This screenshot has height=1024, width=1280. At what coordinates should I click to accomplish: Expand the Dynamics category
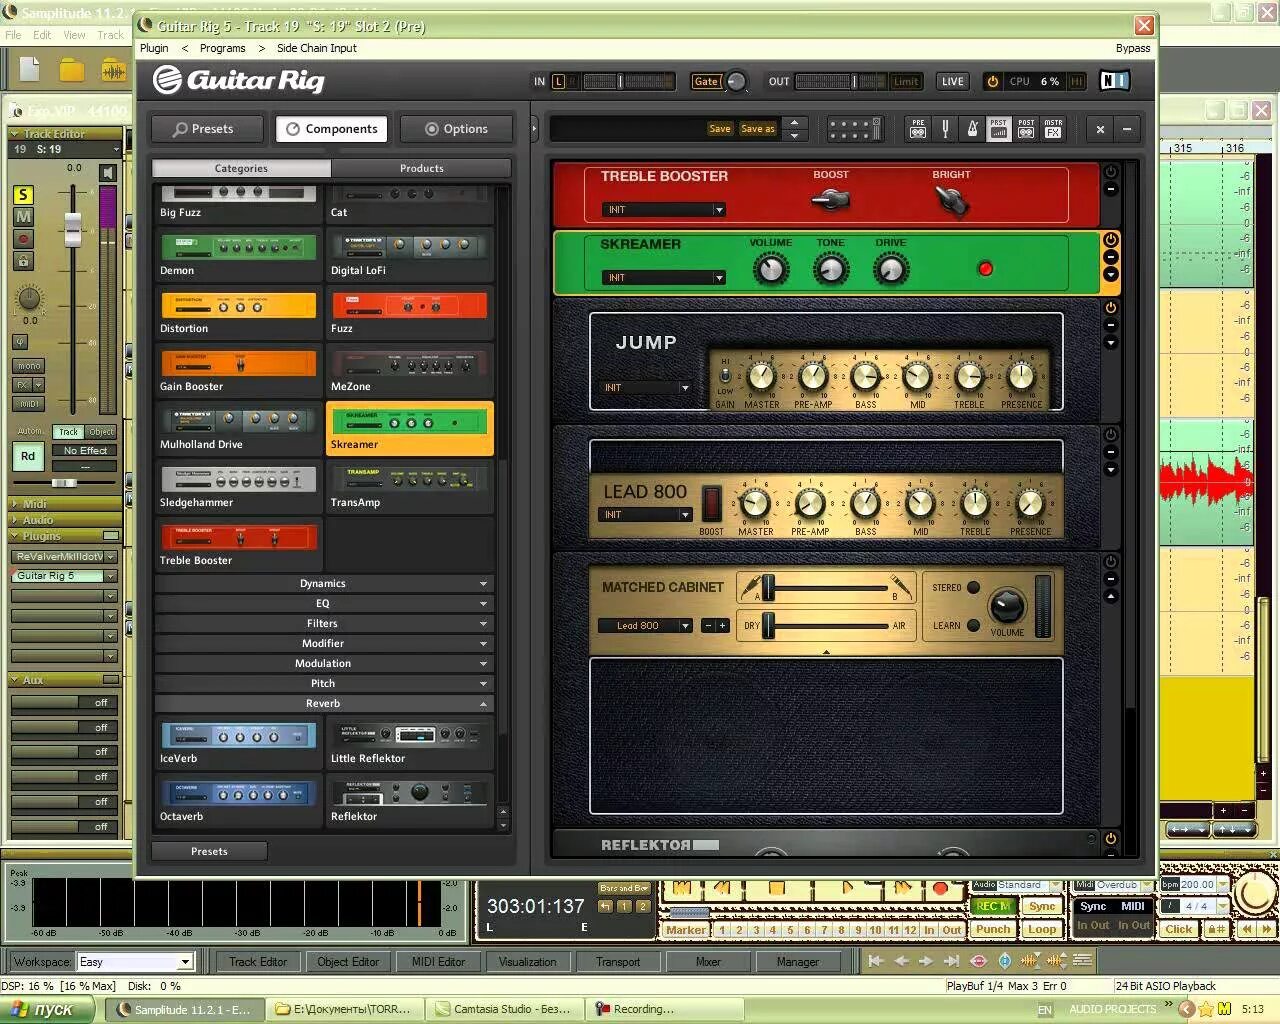(322, 583)
